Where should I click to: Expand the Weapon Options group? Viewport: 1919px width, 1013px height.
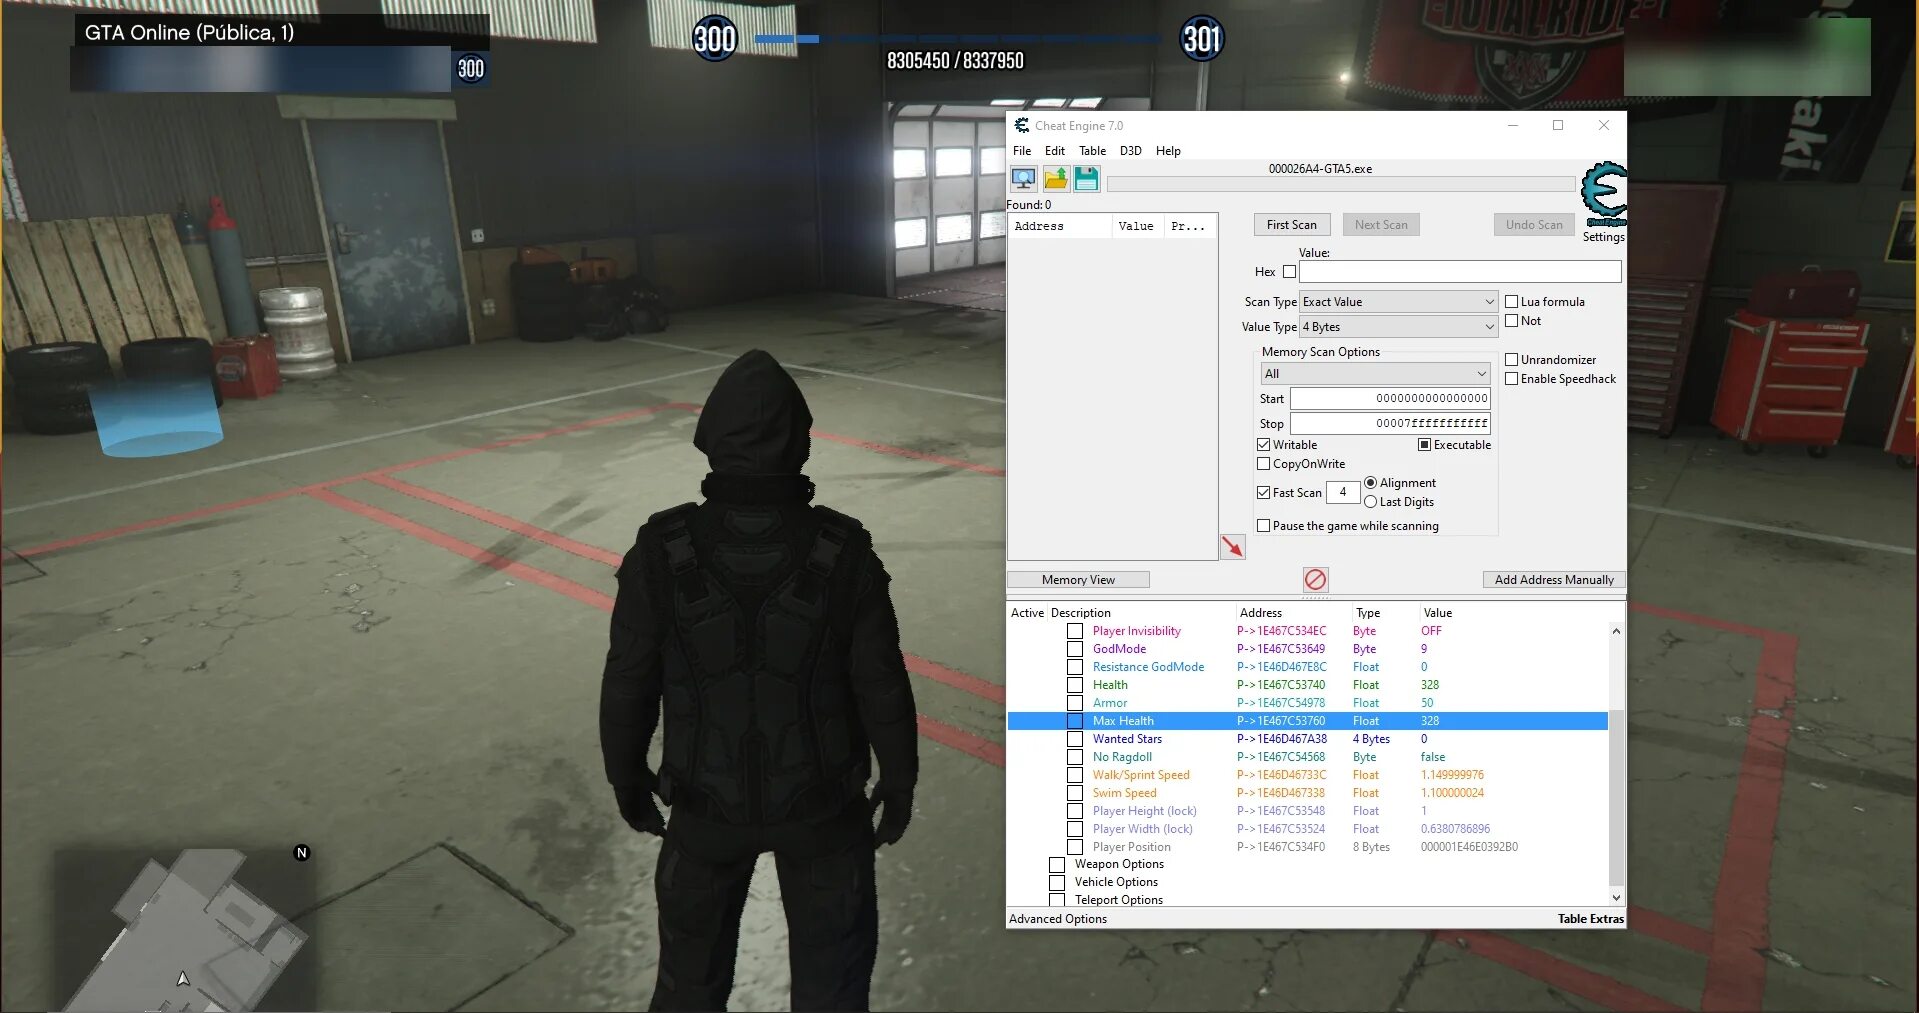[x=1057, y=865]
